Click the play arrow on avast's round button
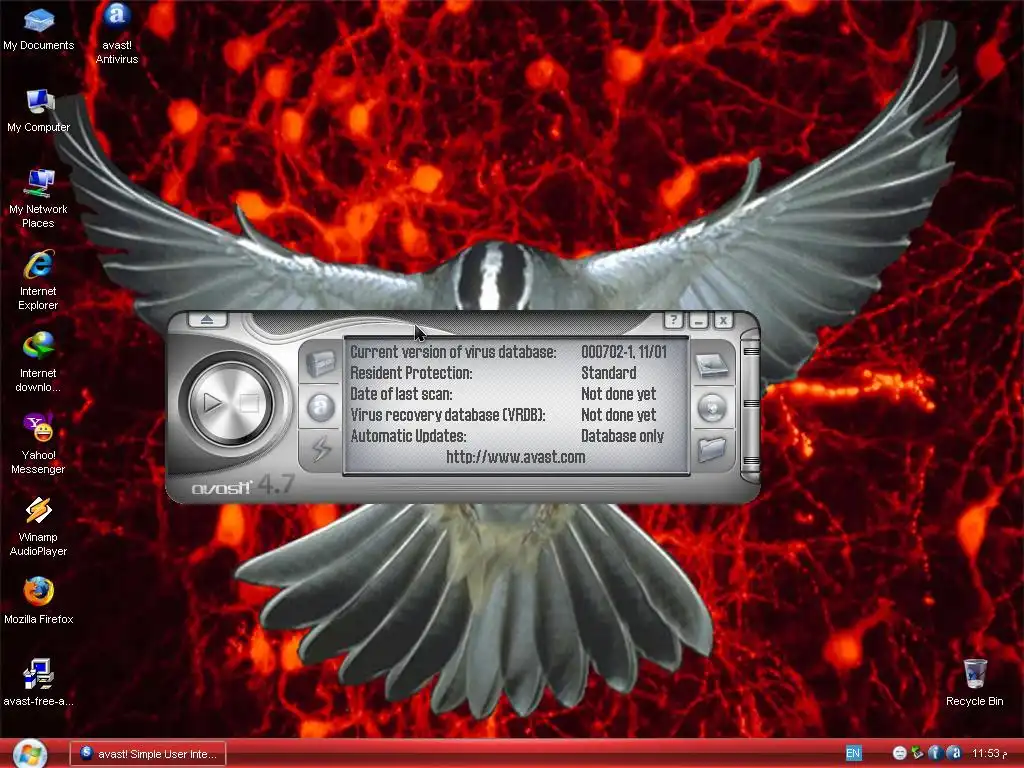This screenshot has height=768, width=1024. (212, 402)
